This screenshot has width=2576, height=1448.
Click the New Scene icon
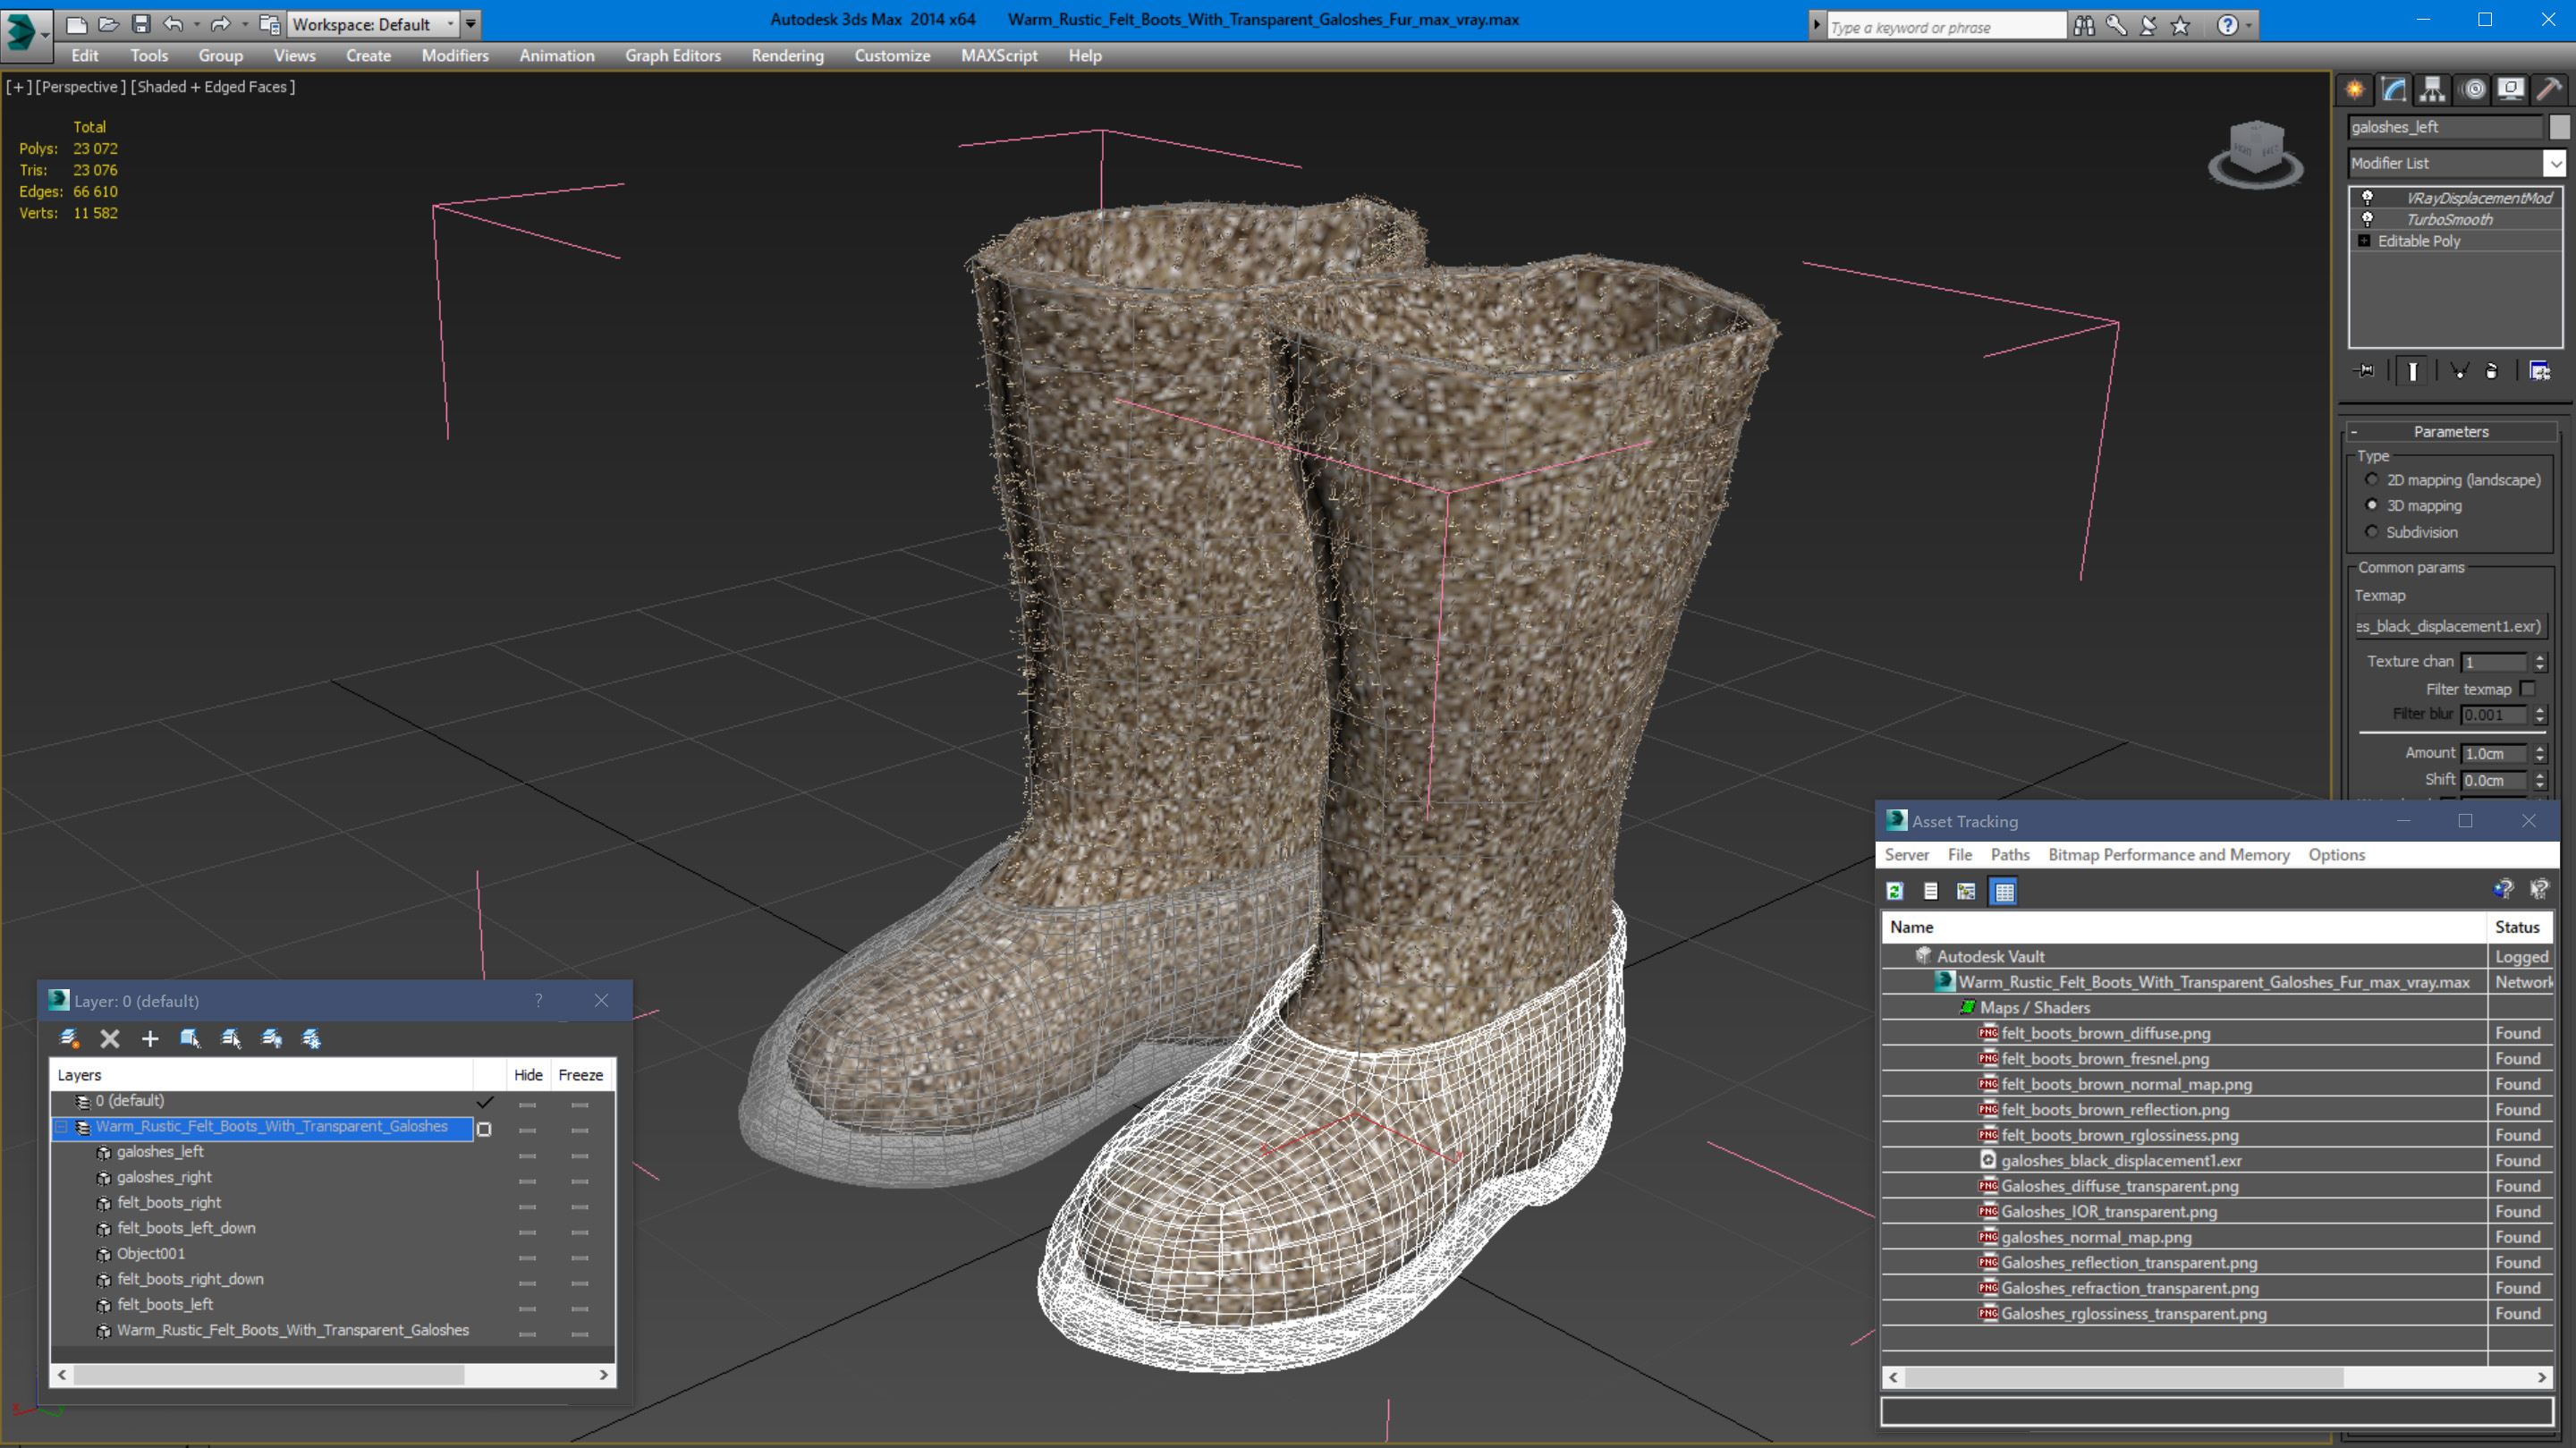(76, 24)
